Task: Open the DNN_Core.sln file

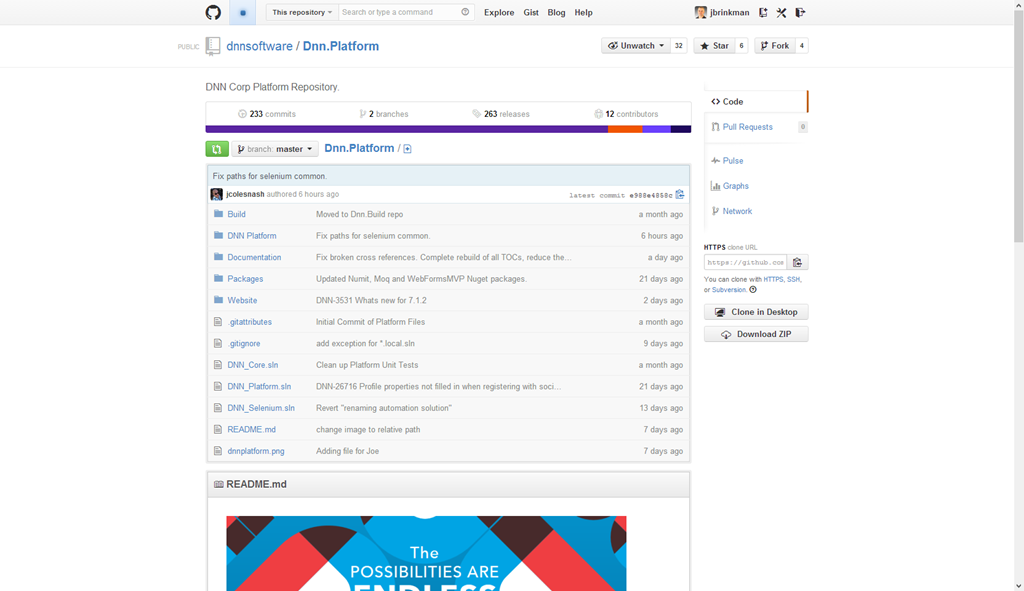Action: coord(253,365)
